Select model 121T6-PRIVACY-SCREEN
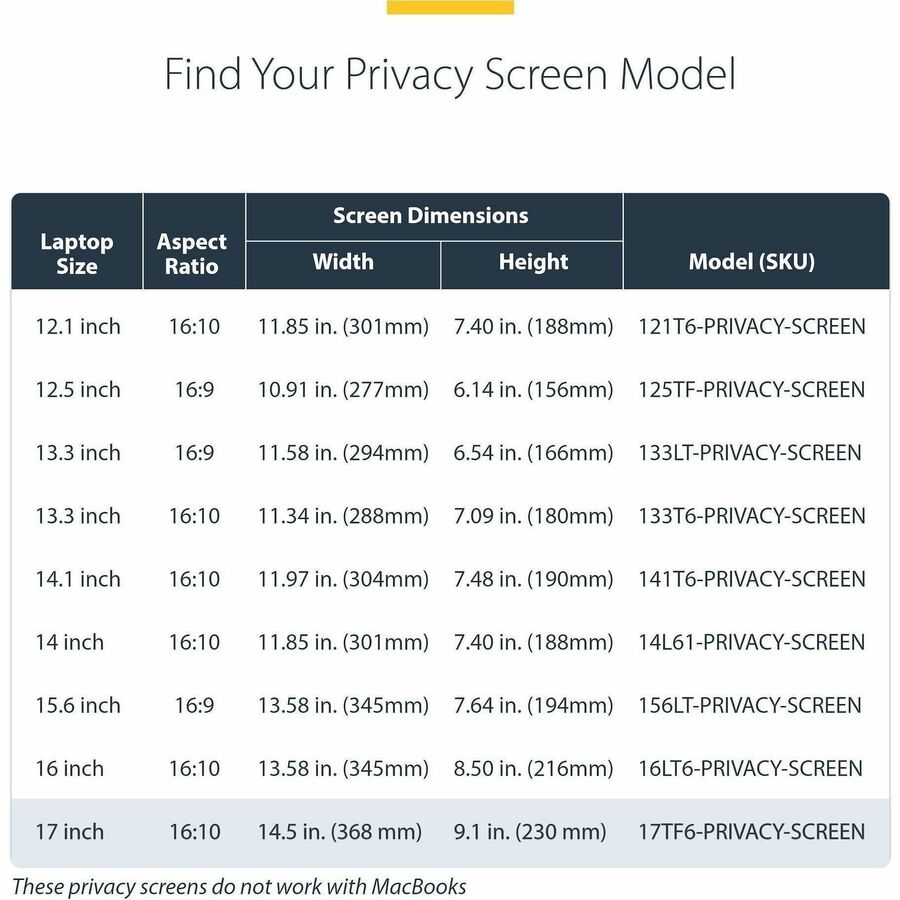The image size is (900, 900). 751,327
